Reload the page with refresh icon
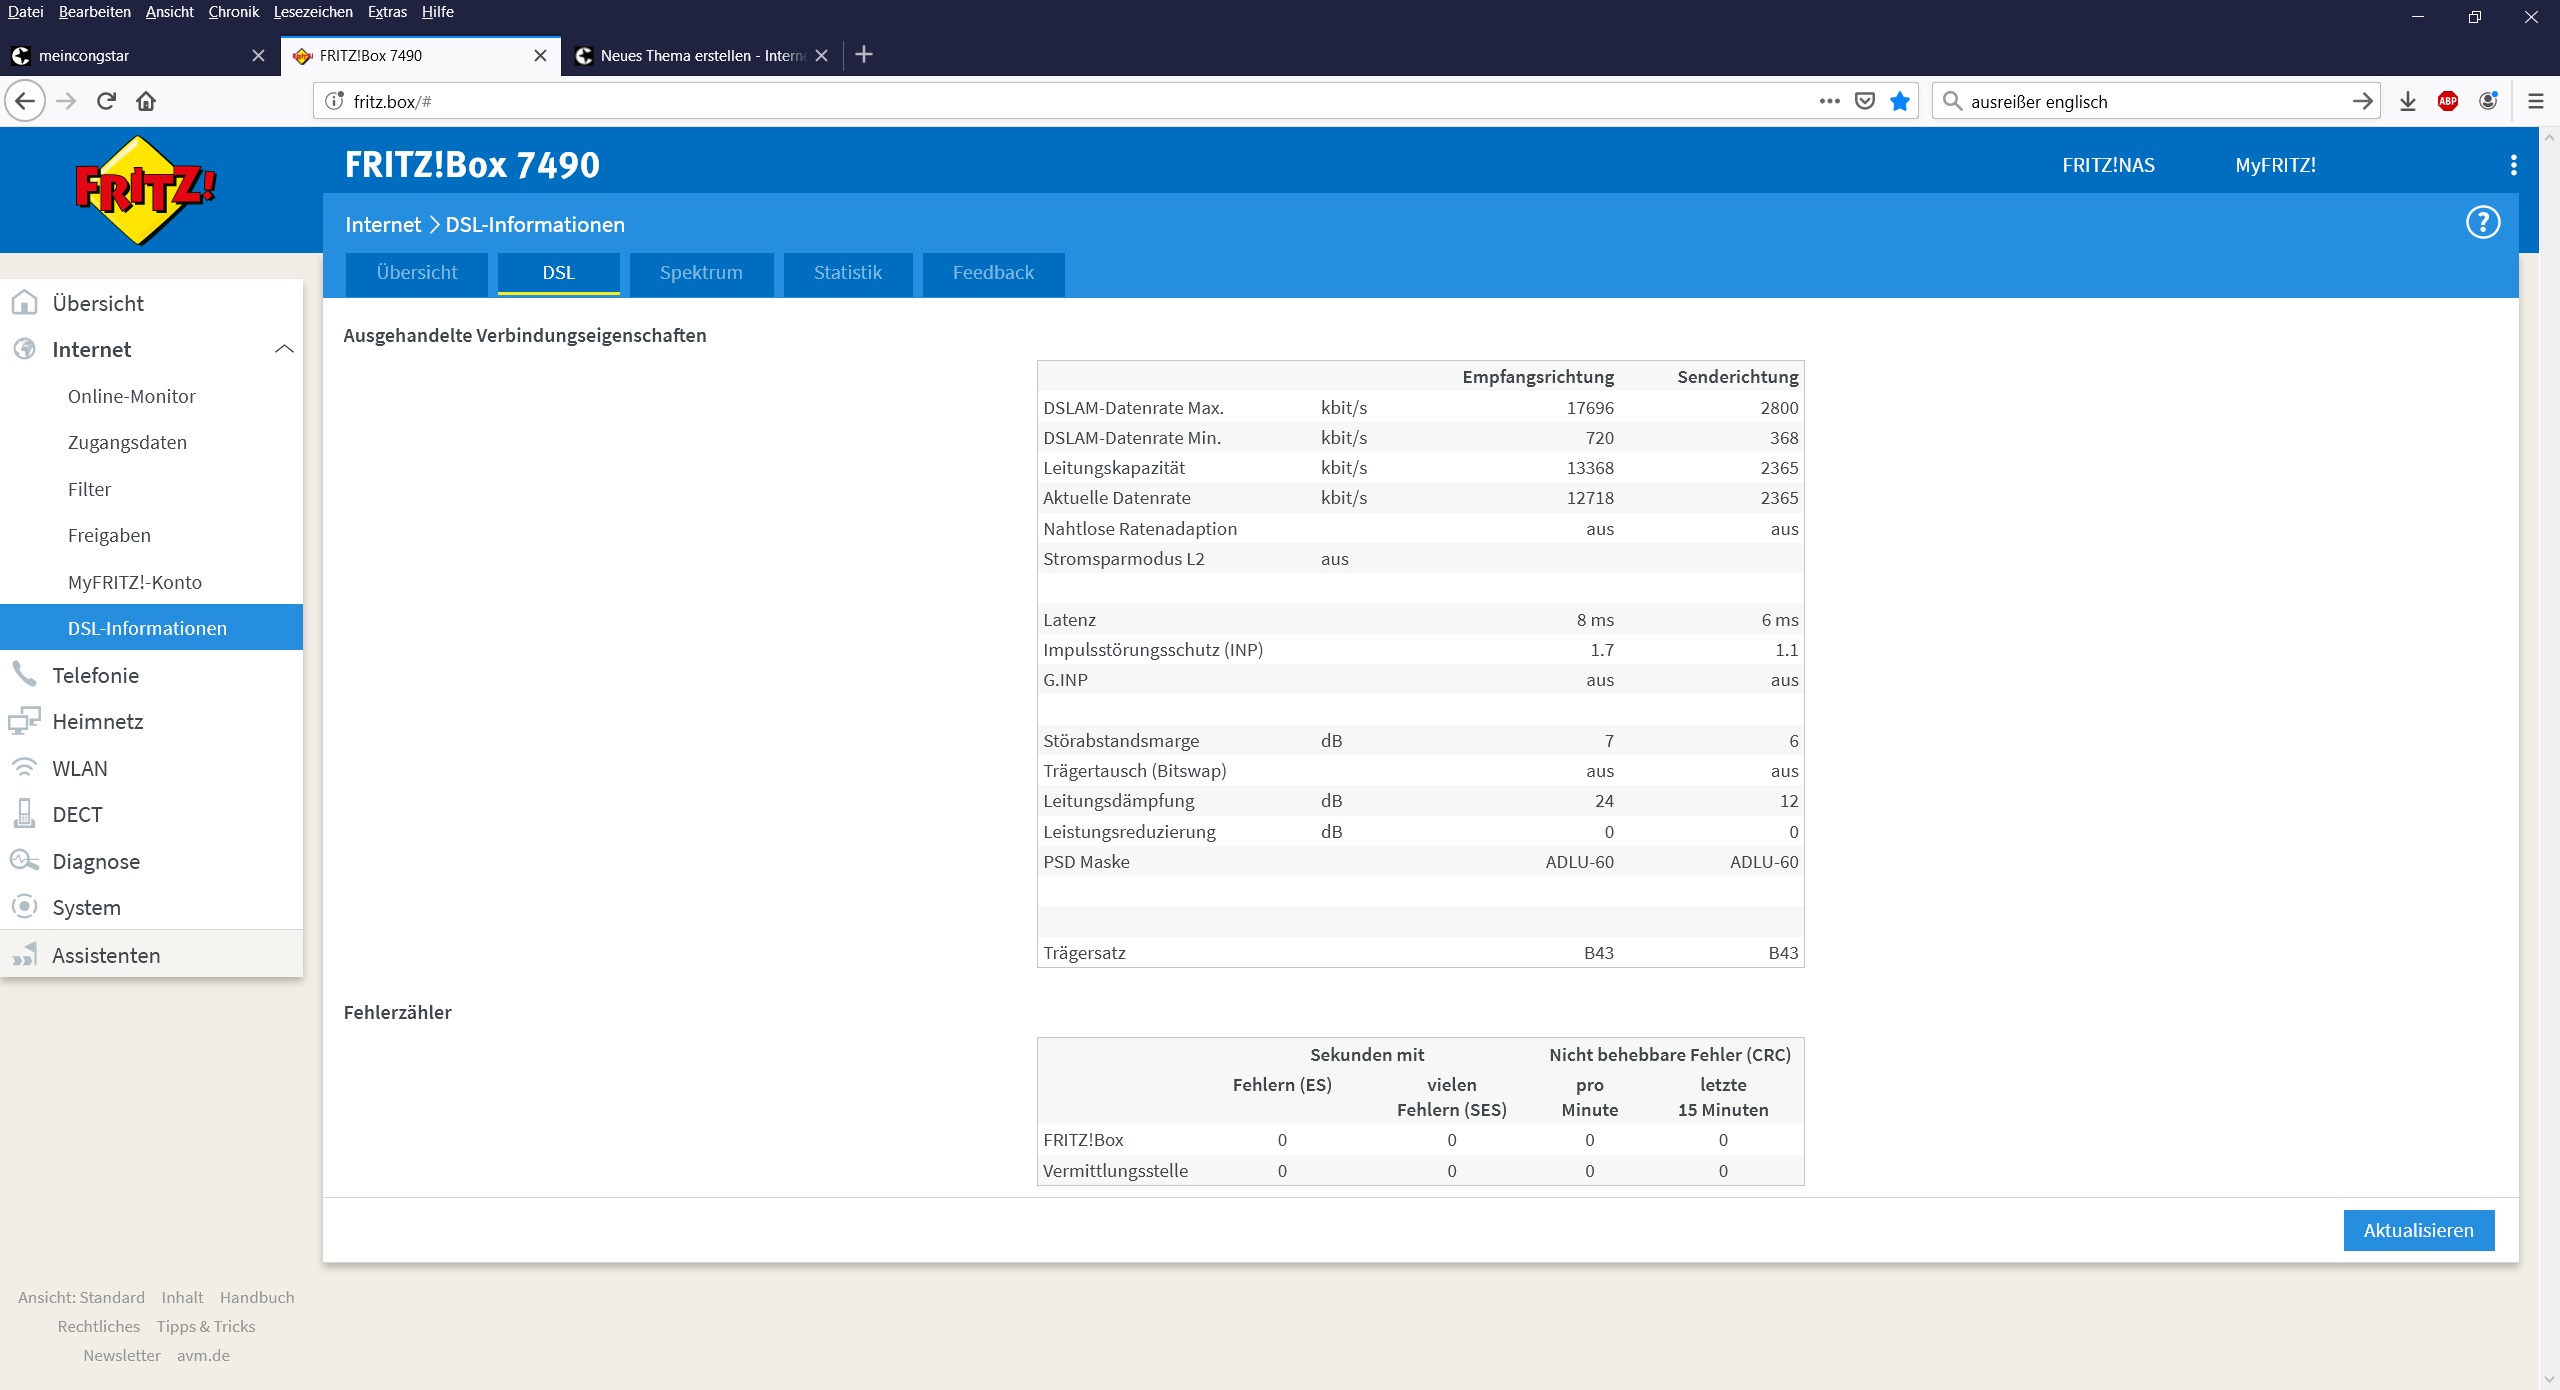The height and width of the screenshot is (1390, 2560). [106, 101]
